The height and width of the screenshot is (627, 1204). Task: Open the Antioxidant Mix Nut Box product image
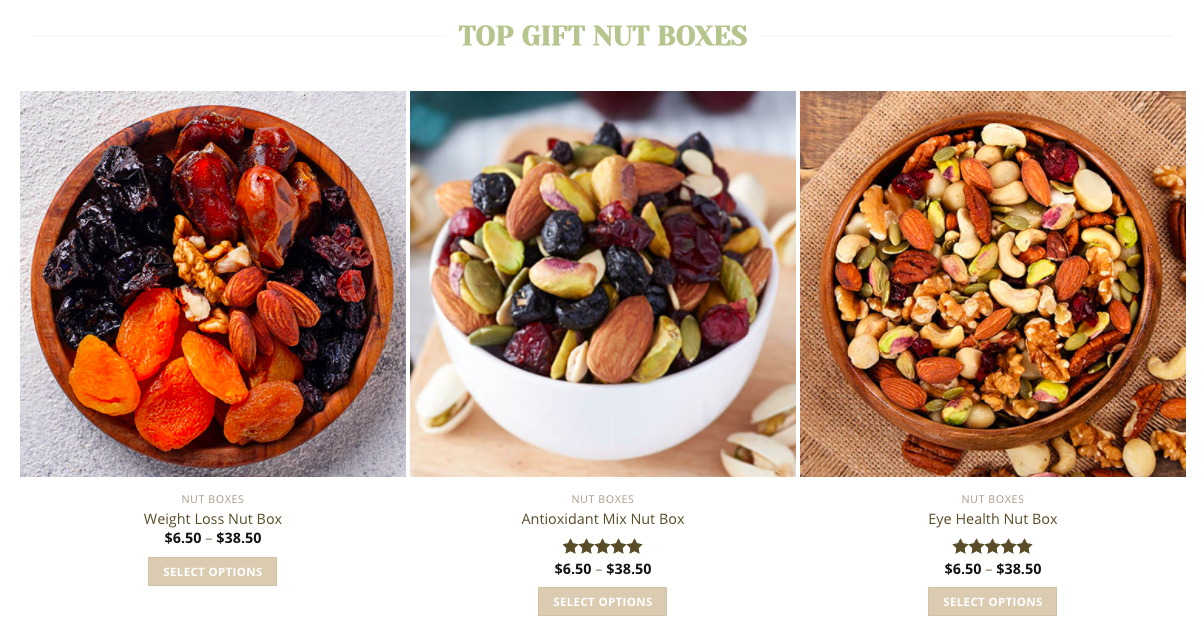603,284
